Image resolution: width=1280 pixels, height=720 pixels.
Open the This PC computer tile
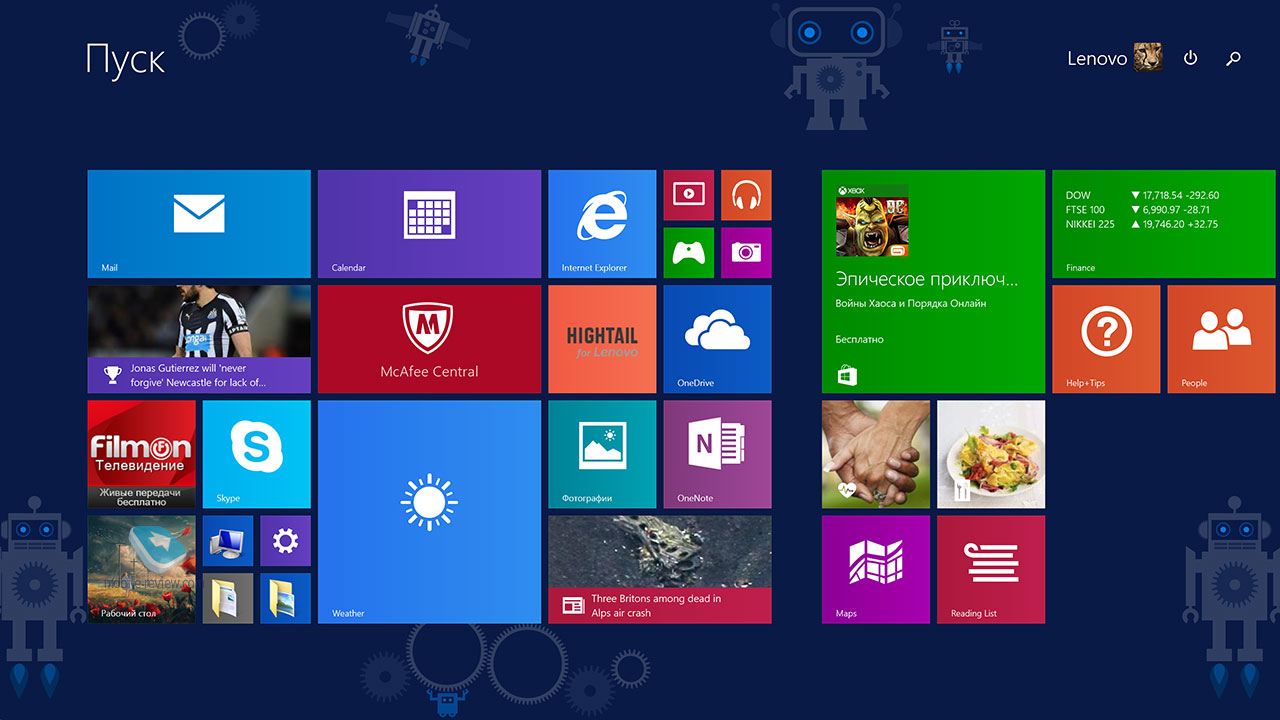click(x=228, y=541)
